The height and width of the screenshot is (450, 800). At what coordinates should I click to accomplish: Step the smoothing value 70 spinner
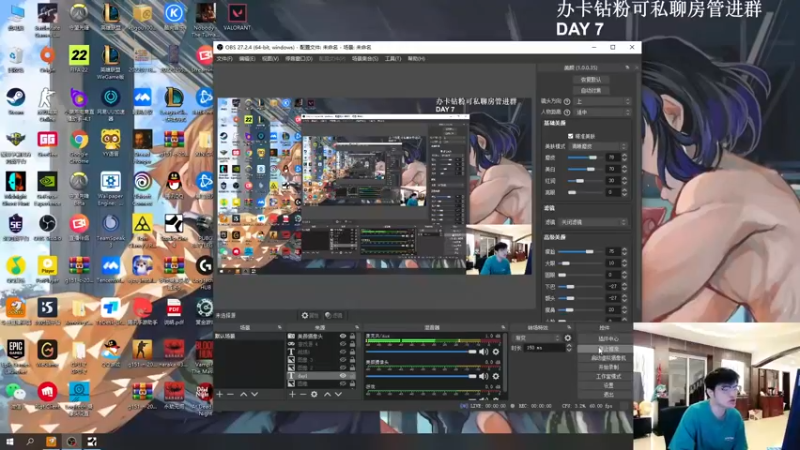pyautogui.click(x=624, y=157)
